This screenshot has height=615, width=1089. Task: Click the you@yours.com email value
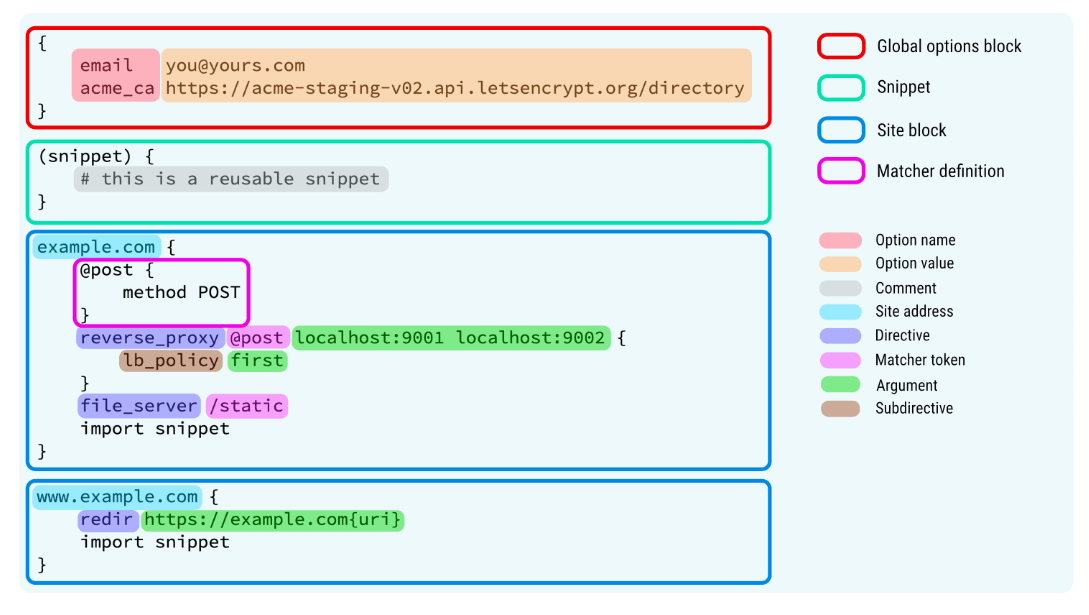coord(236,65)
